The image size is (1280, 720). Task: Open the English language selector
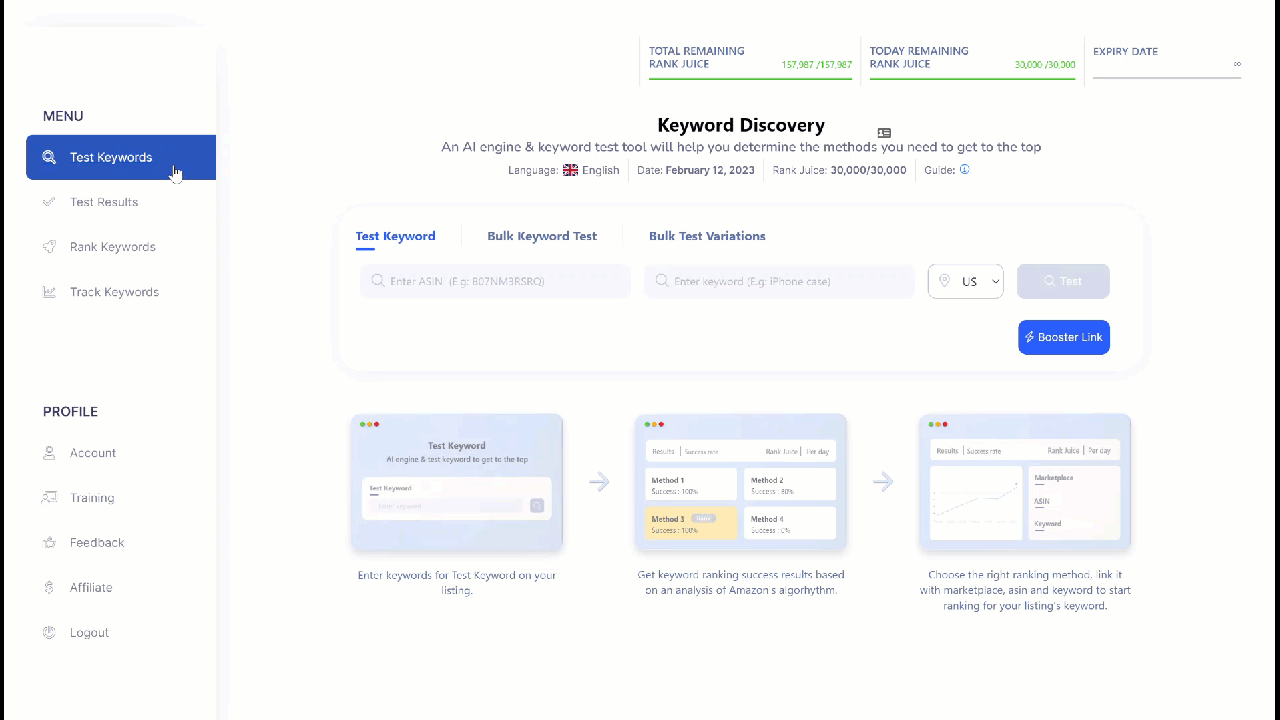tap(591, 170)
